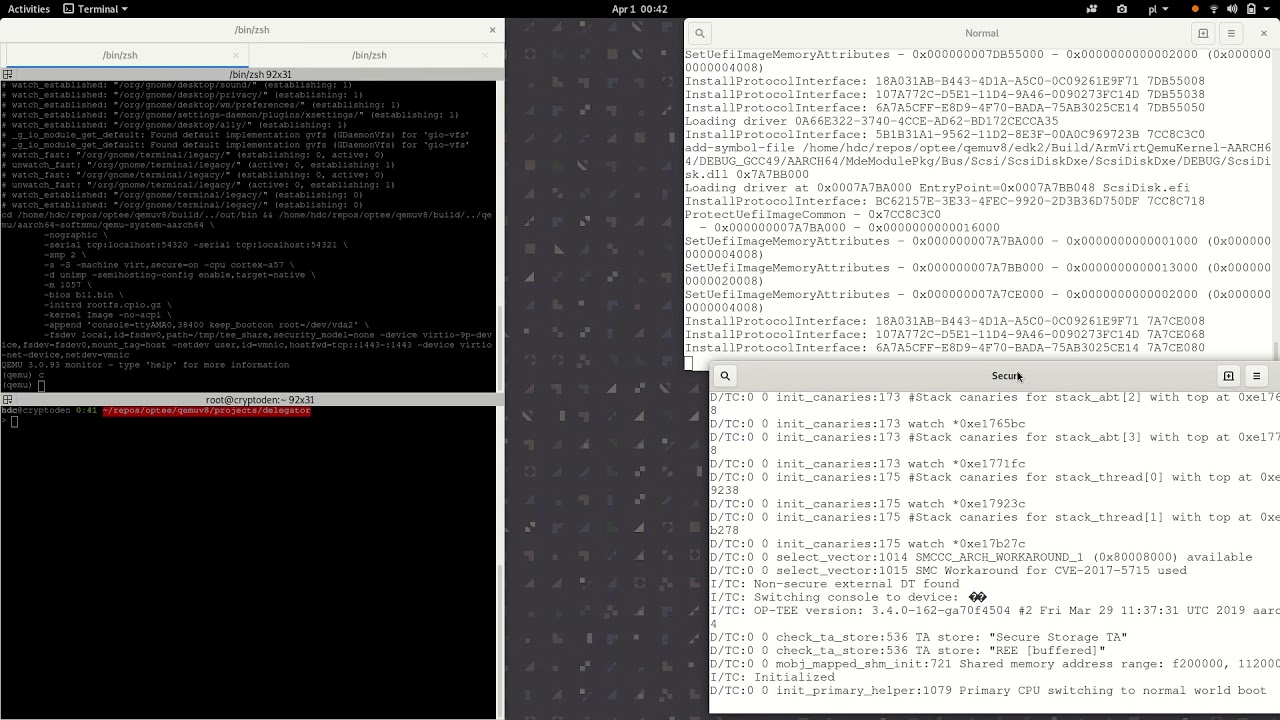Click the '-bios bl1.bin' line in qemu command
The width and height of the screenshot is (1280, 720).
[85, 295]
